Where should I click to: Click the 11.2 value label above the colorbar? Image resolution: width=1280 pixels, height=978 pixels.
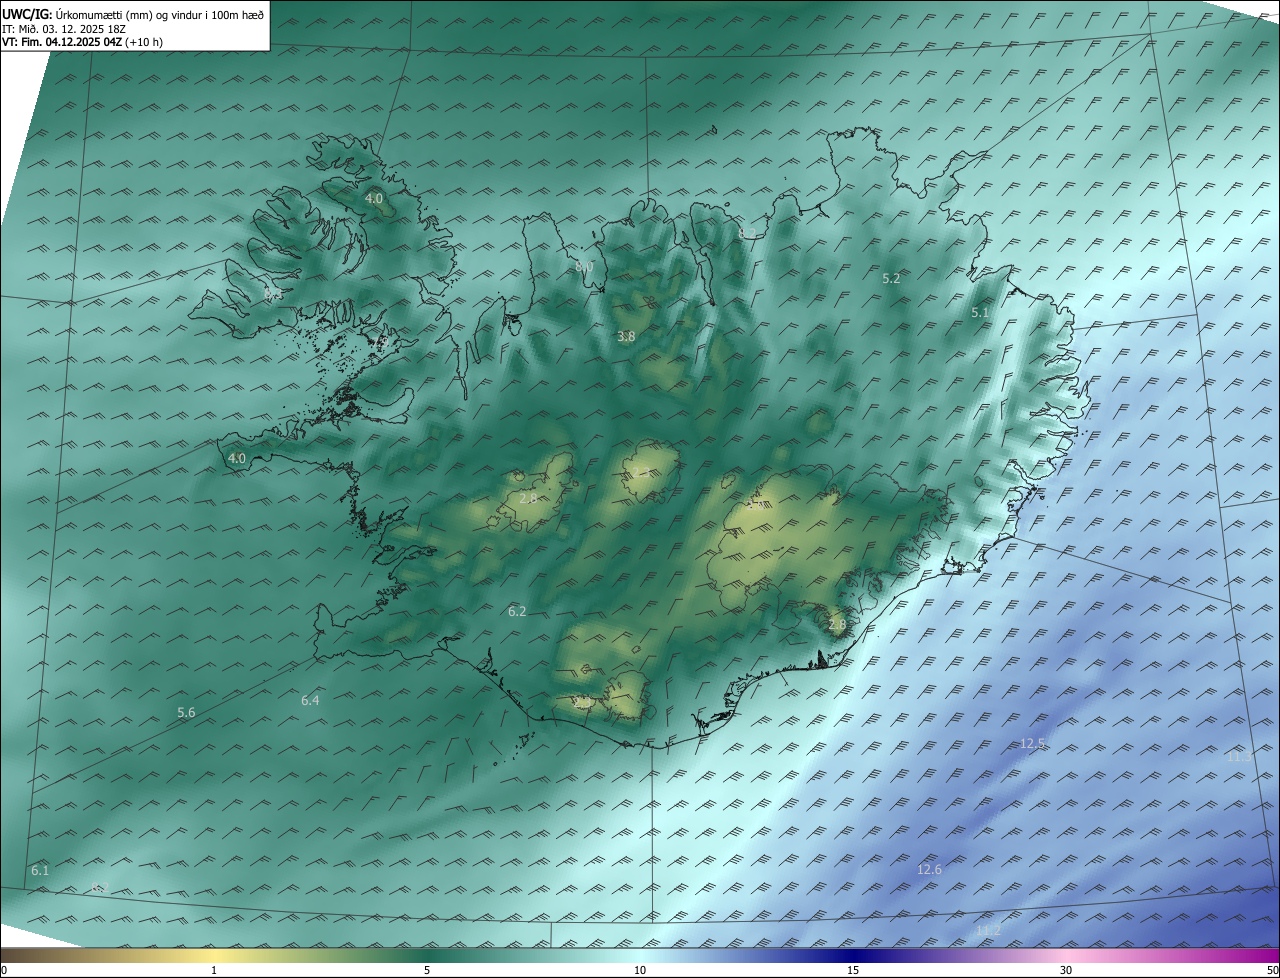988,931
